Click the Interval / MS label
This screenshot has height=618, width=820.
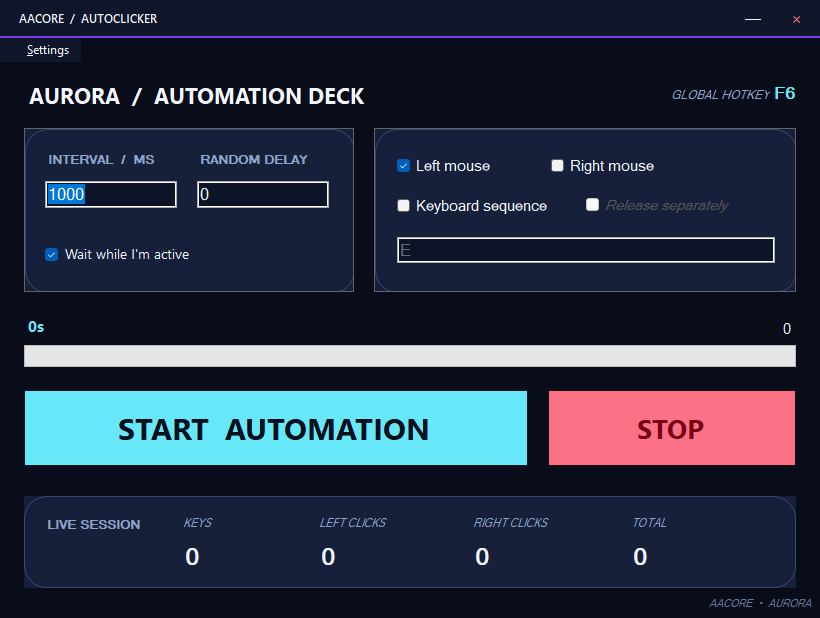pos(101,159)
